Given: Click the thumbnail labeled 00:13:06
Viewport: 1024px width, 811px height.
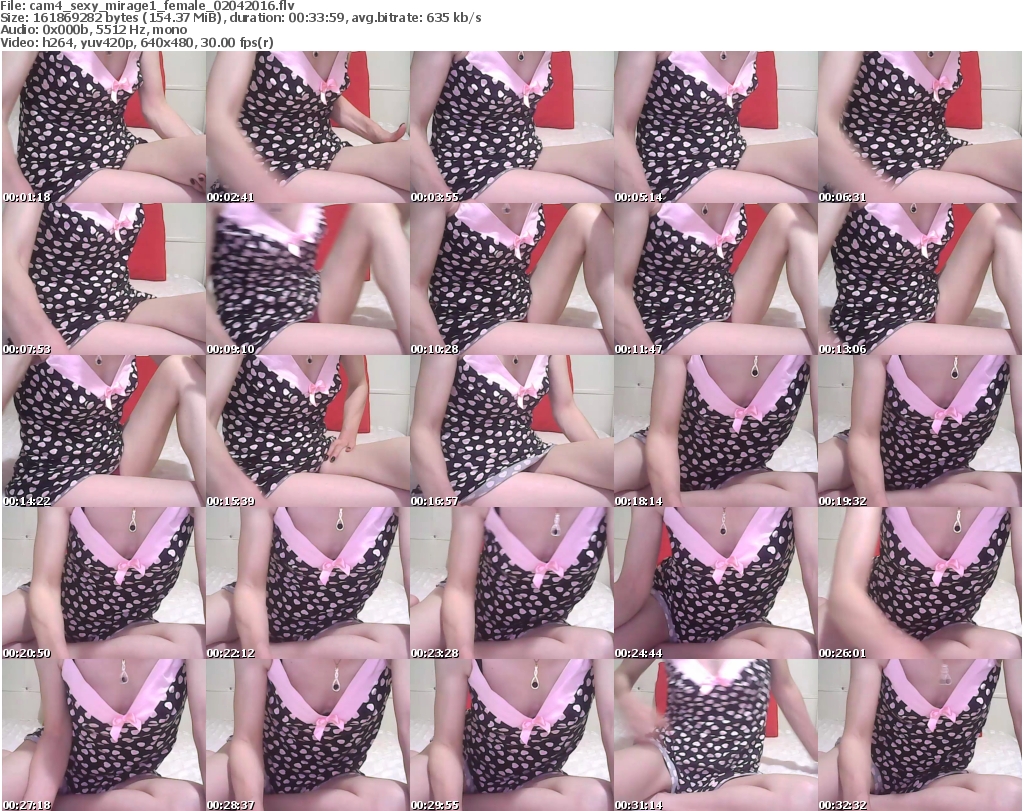Looking at the screenshot, I should click(x=920, y=279).
